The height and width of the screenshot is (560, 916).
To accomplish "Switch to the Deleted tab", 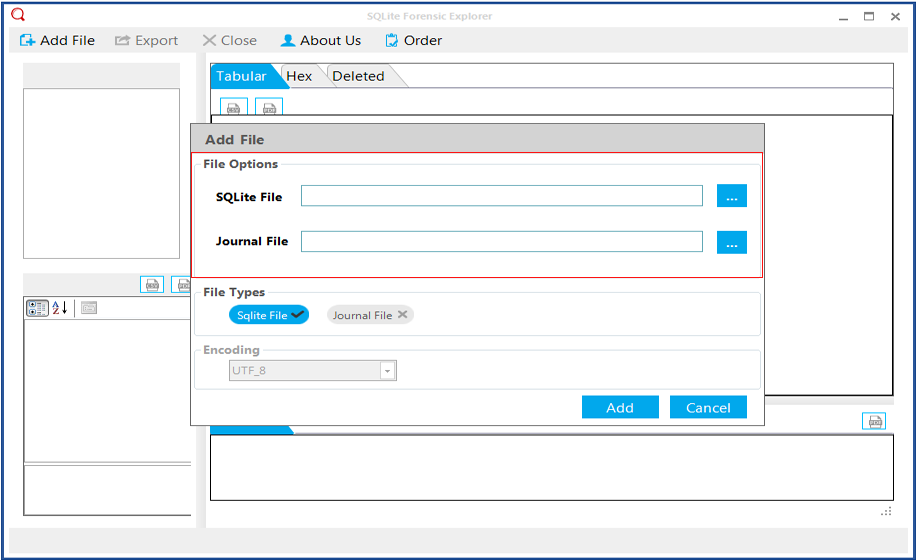I will pyautogui.click(x=358, y=76).
